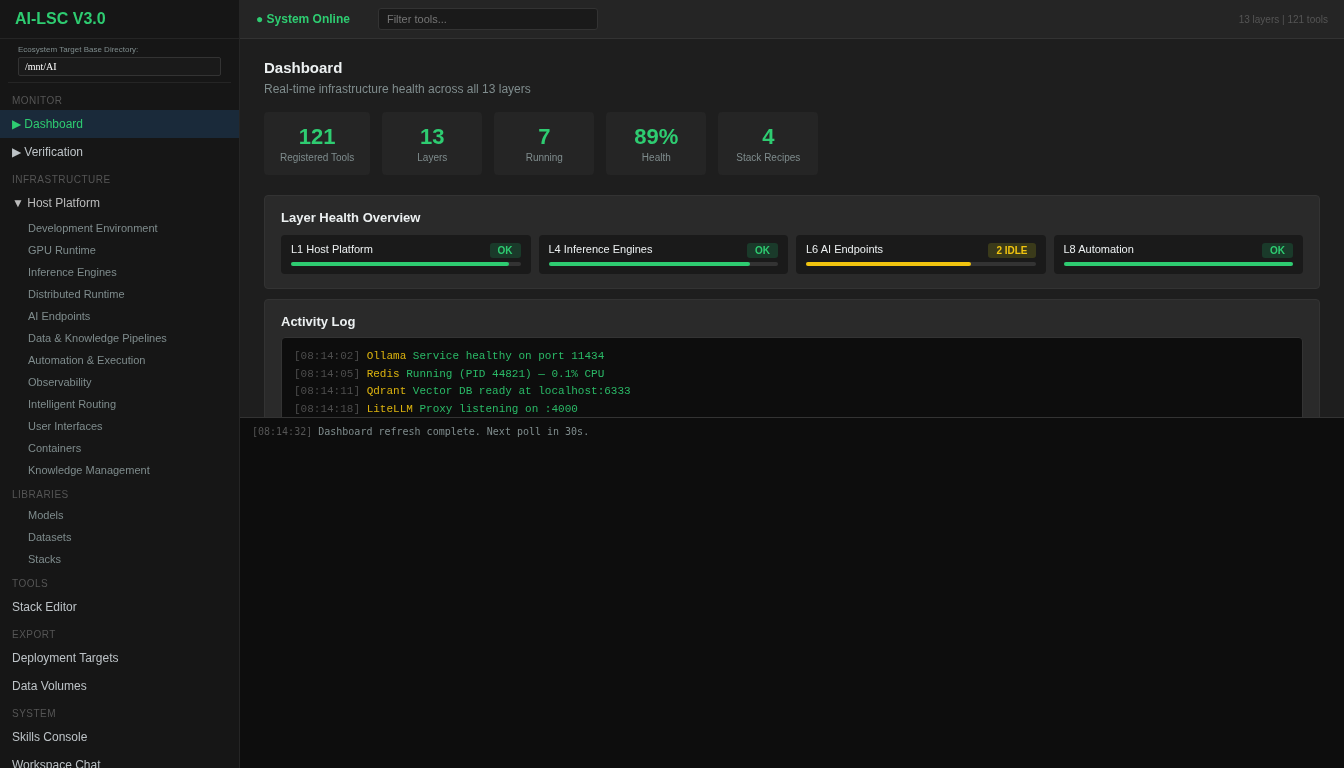Open Data Volumes page
Screen dimensions: 1344x768
[119, 686]
